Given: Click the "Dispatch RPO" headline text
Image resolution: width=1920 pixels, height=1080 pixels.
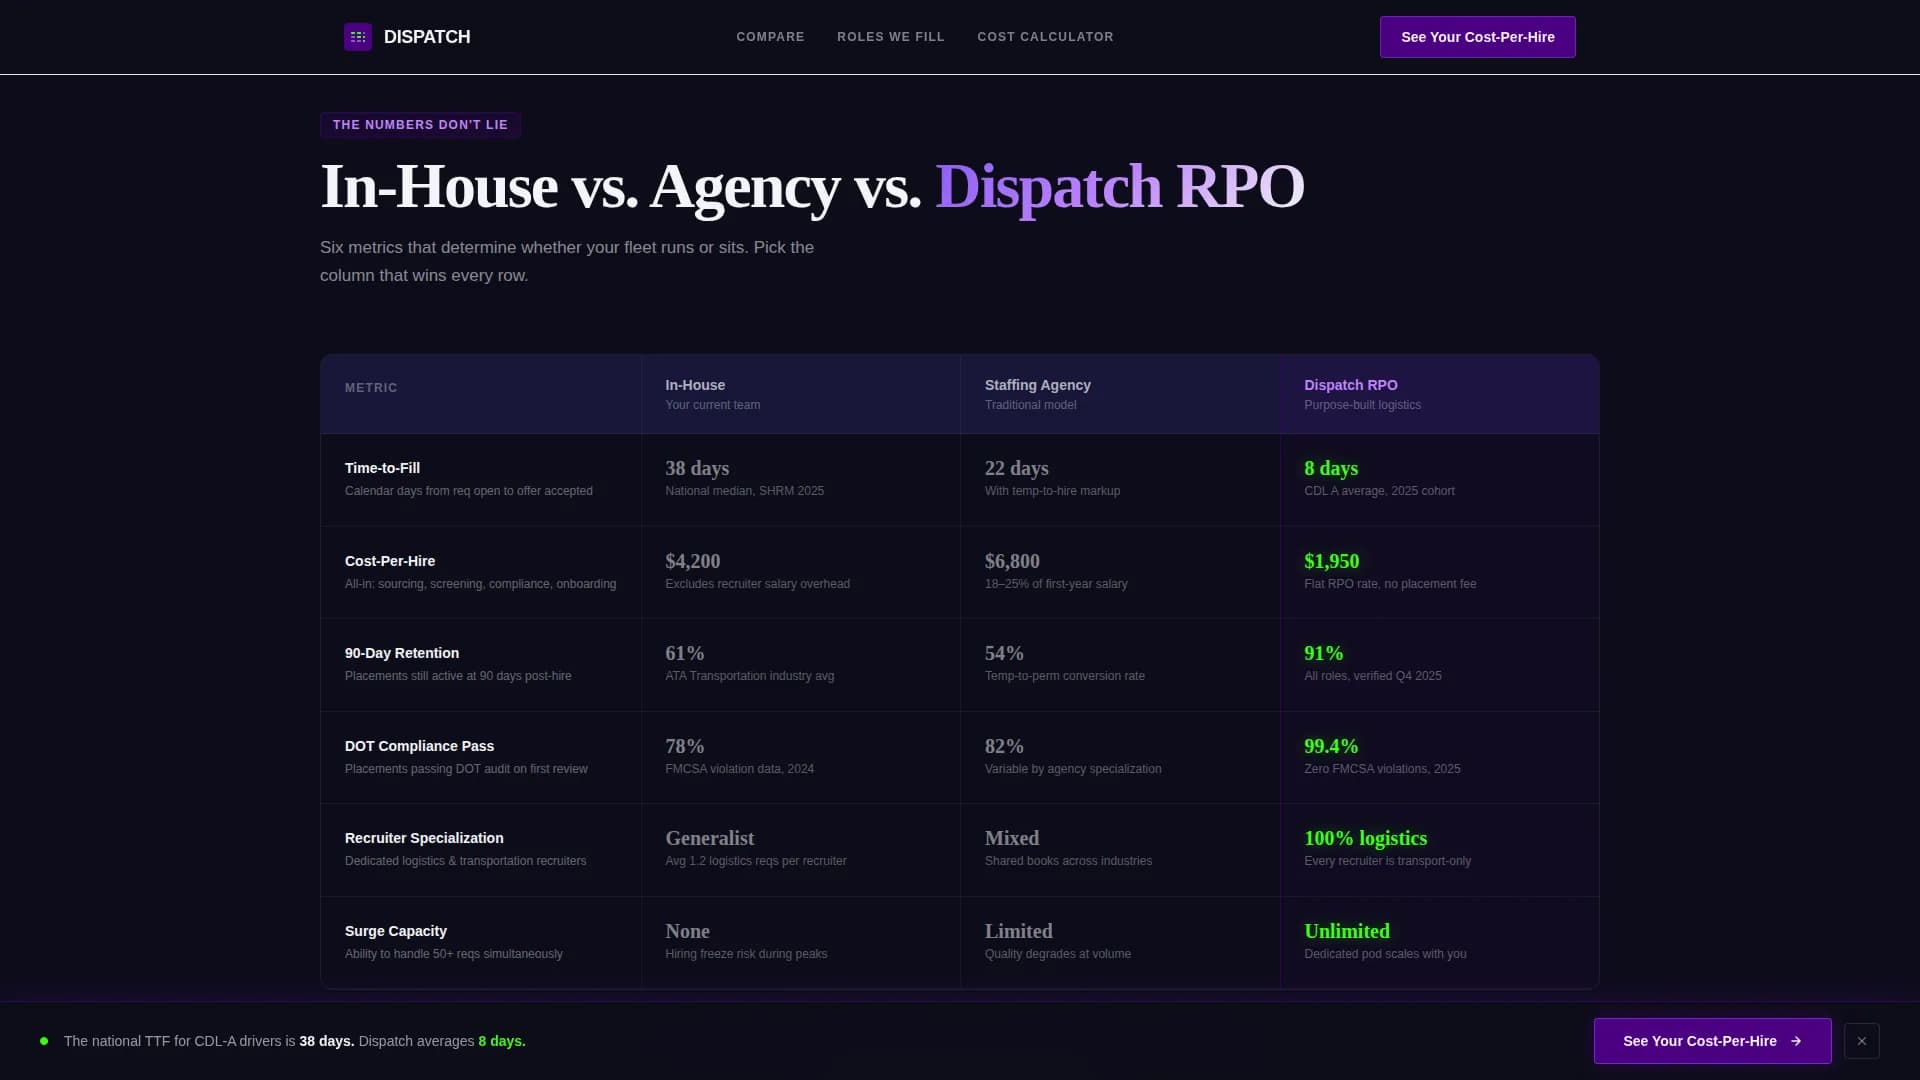Looking at the screenshot, I should [1119, 186].
